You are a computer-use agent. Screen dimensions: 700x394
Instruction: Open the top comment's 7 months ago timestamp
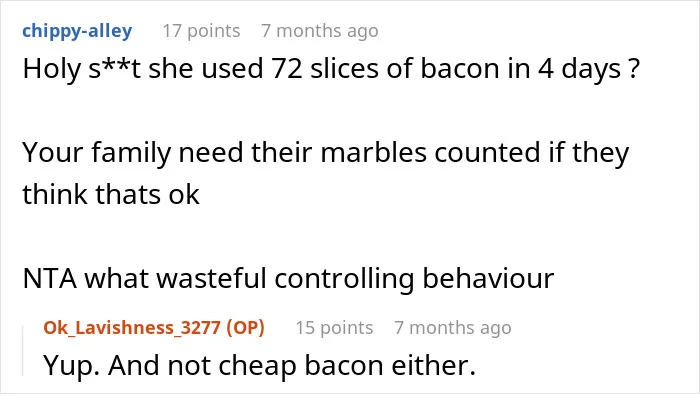[x=320, y=31]
